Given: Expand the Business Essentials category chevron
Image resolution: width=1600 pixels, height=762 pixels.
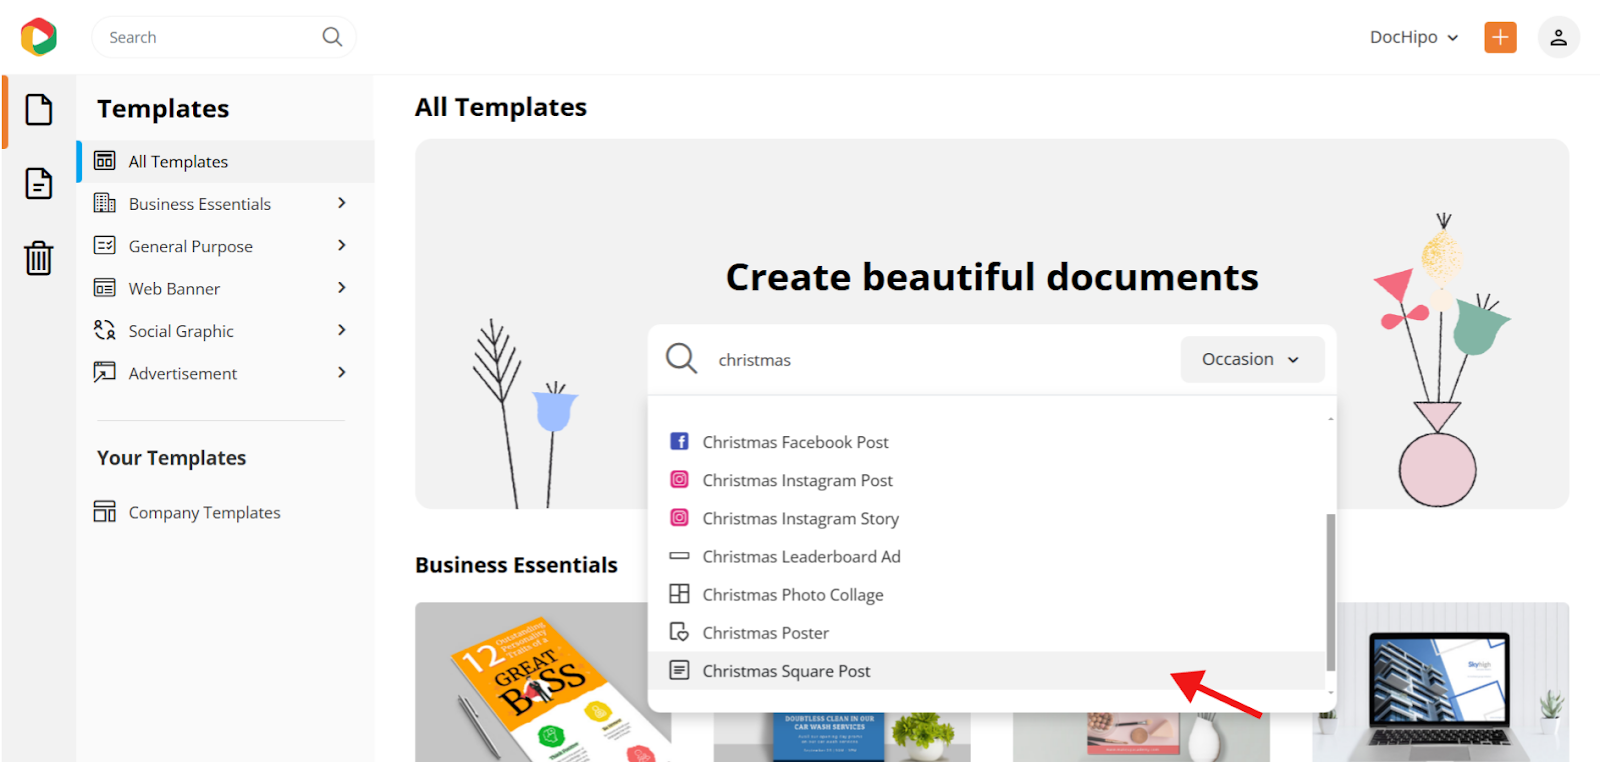Looking at the screenshot, I should (342, 203).
